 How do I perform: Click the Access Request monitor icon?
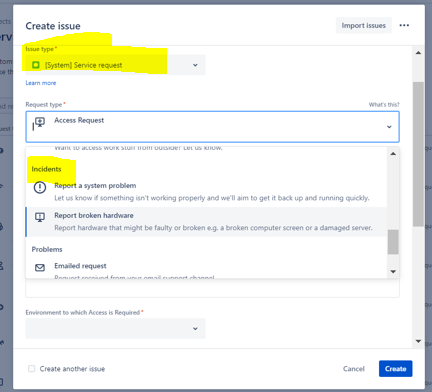(40, 122)
